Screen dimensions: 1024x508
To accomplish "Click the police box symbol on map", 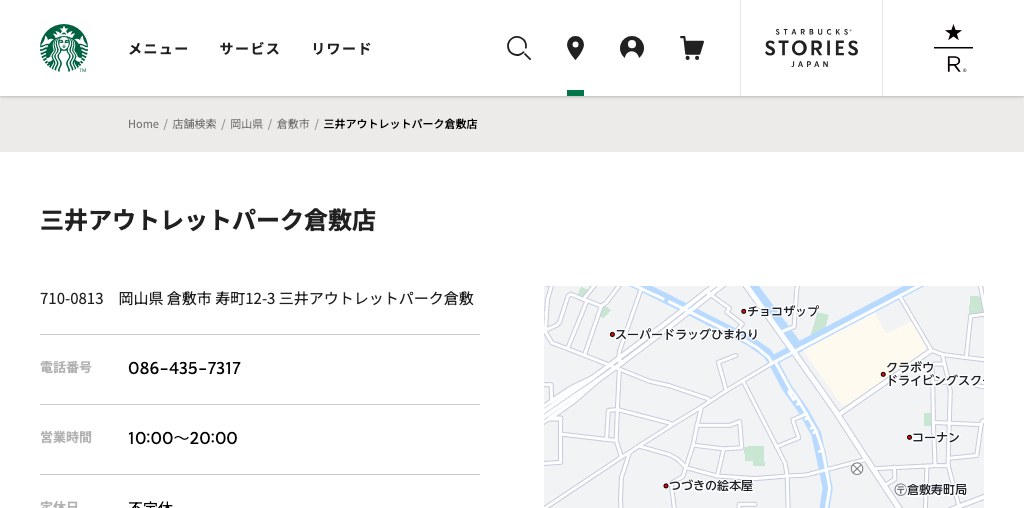I will coord(857,468).
